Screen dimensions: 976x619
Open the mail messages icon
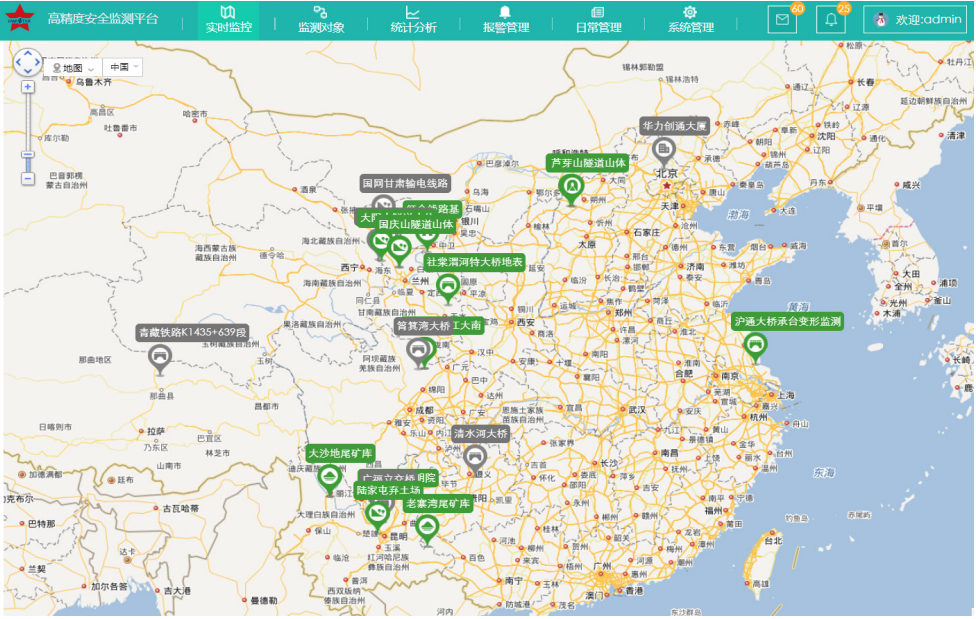point(783,20)
